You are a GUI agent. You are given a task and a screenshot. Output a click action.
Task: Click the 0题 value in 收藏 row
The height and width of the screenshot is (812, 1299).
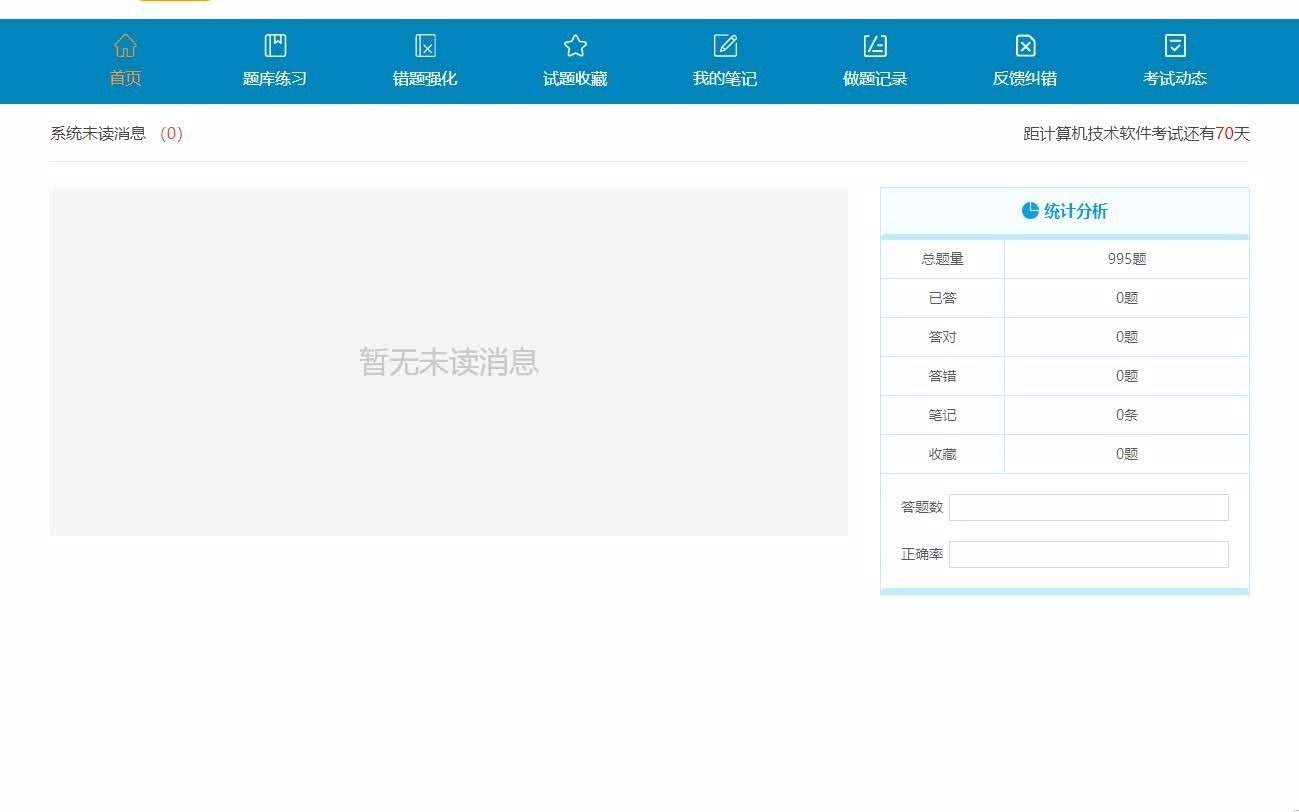click(x=1127, y=454)
